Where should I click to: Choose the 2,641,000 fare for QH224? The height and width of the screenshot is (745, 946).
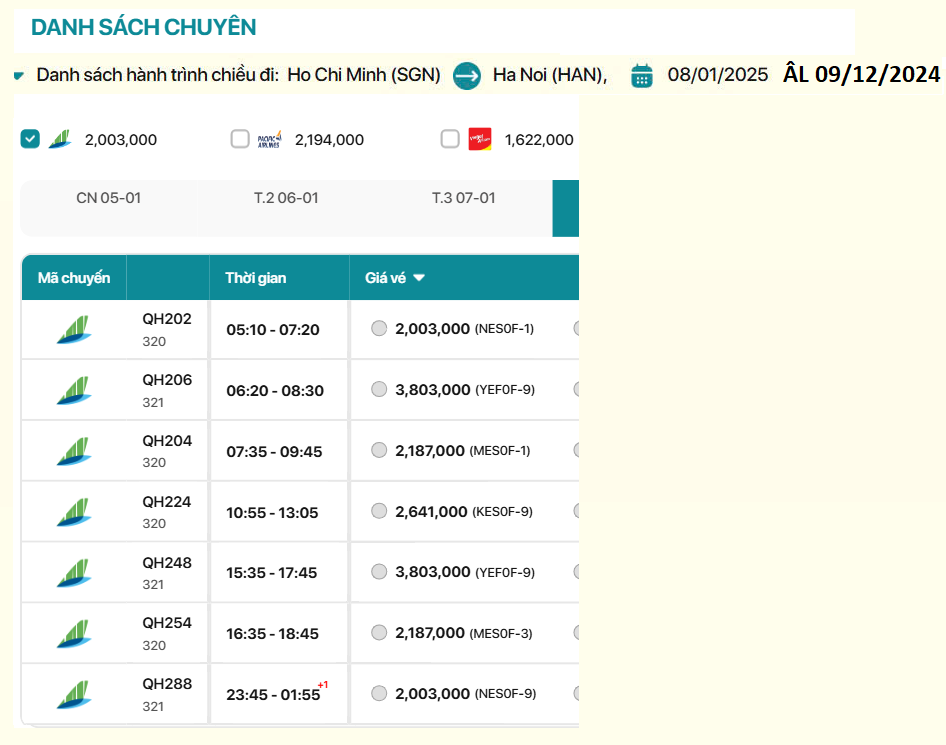pyautogui.click(x=379, y=511)
